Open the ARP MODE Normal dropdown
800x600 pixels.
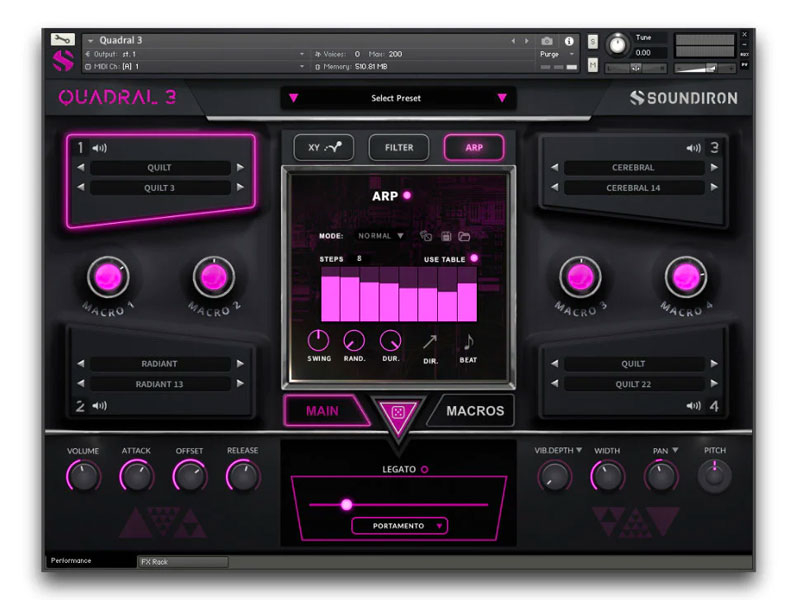381,236
